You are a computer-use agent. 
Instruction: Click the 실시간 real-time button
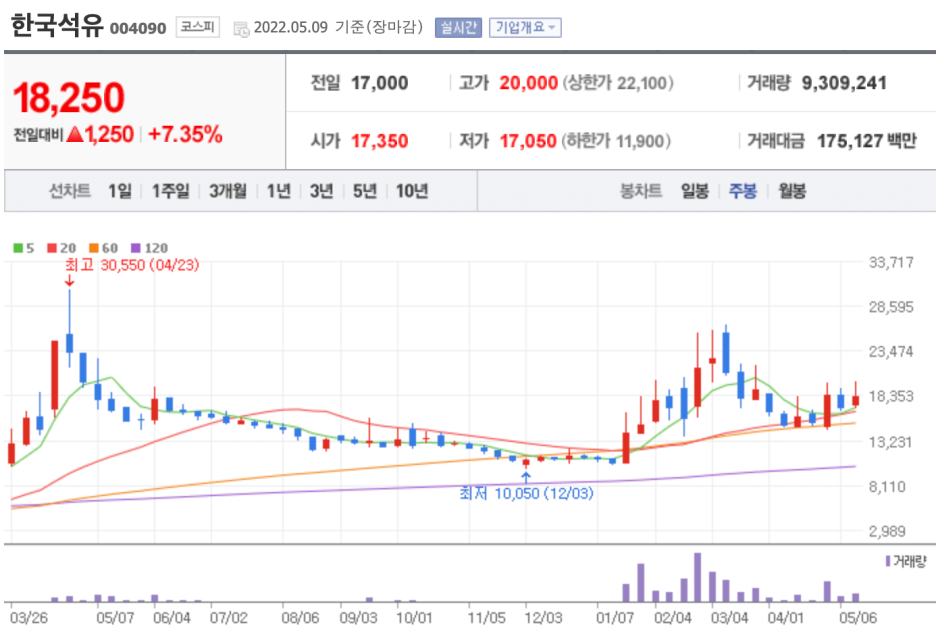click(x=458, y=27)
